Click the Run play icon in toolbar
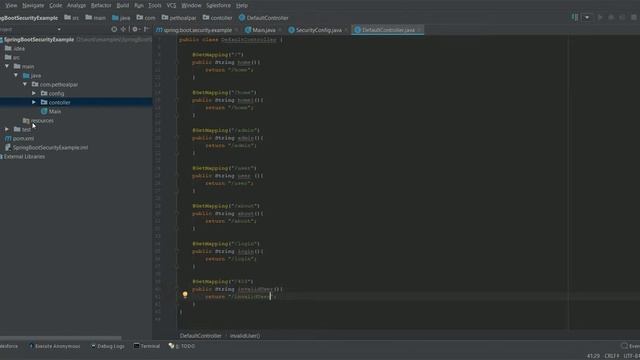Viewport: 640px width, 360px height. click(x=600, y=18)
